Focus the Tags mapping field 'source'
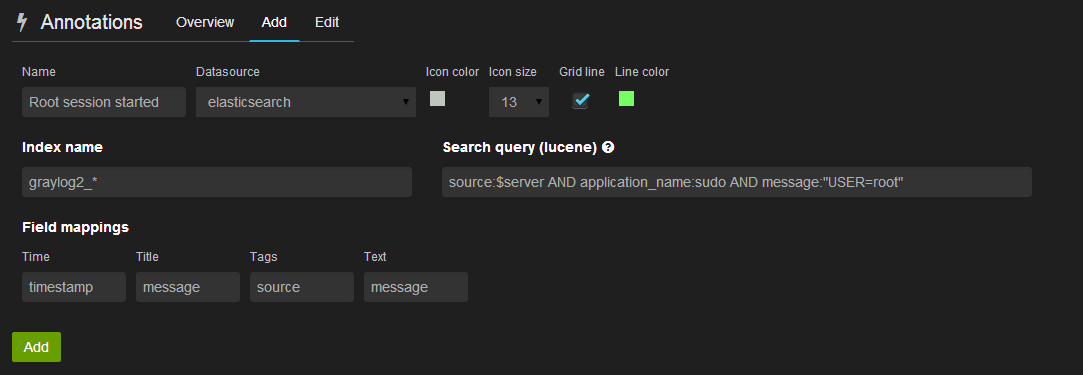Screen dimensions: 1083x375 click(x=302, y=287)
